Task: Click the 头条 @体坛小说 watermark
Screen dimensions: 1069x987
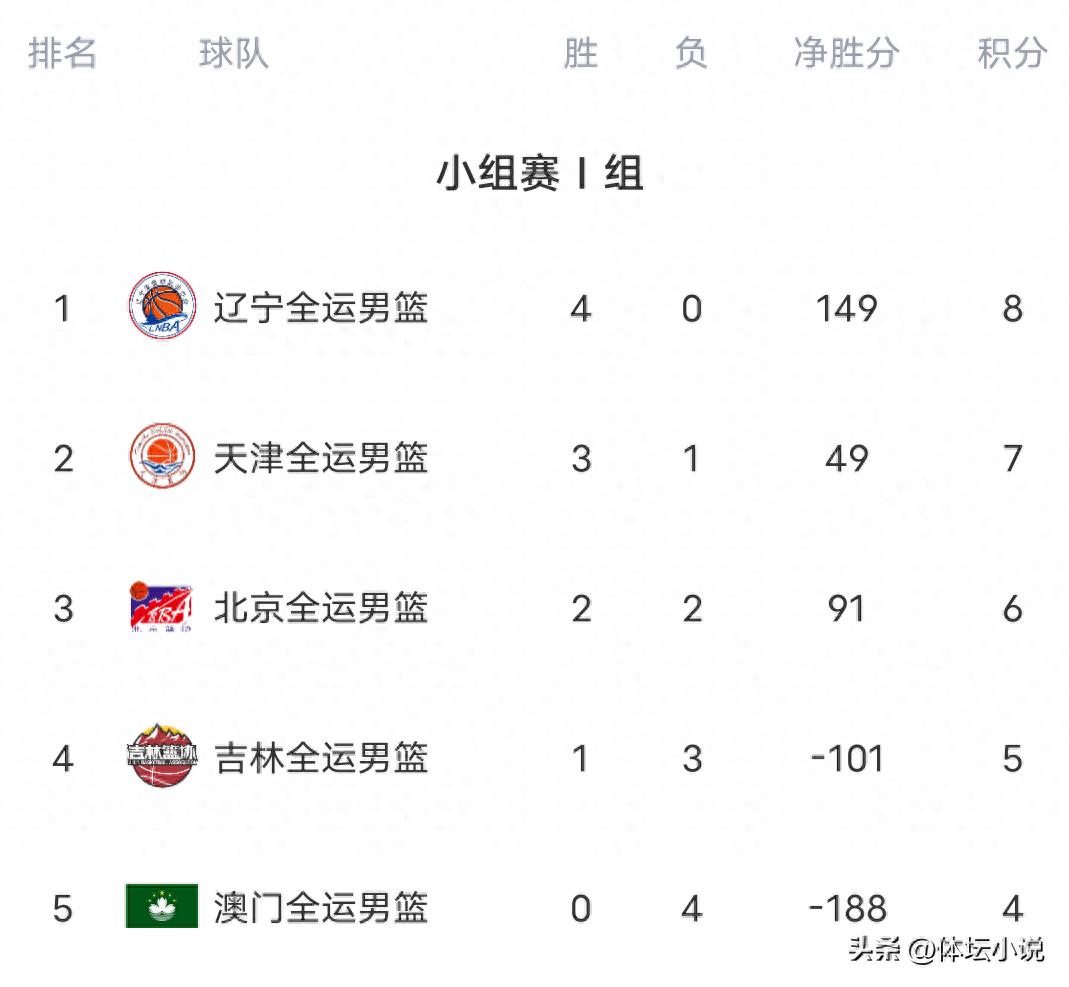Action: (946, 948)
